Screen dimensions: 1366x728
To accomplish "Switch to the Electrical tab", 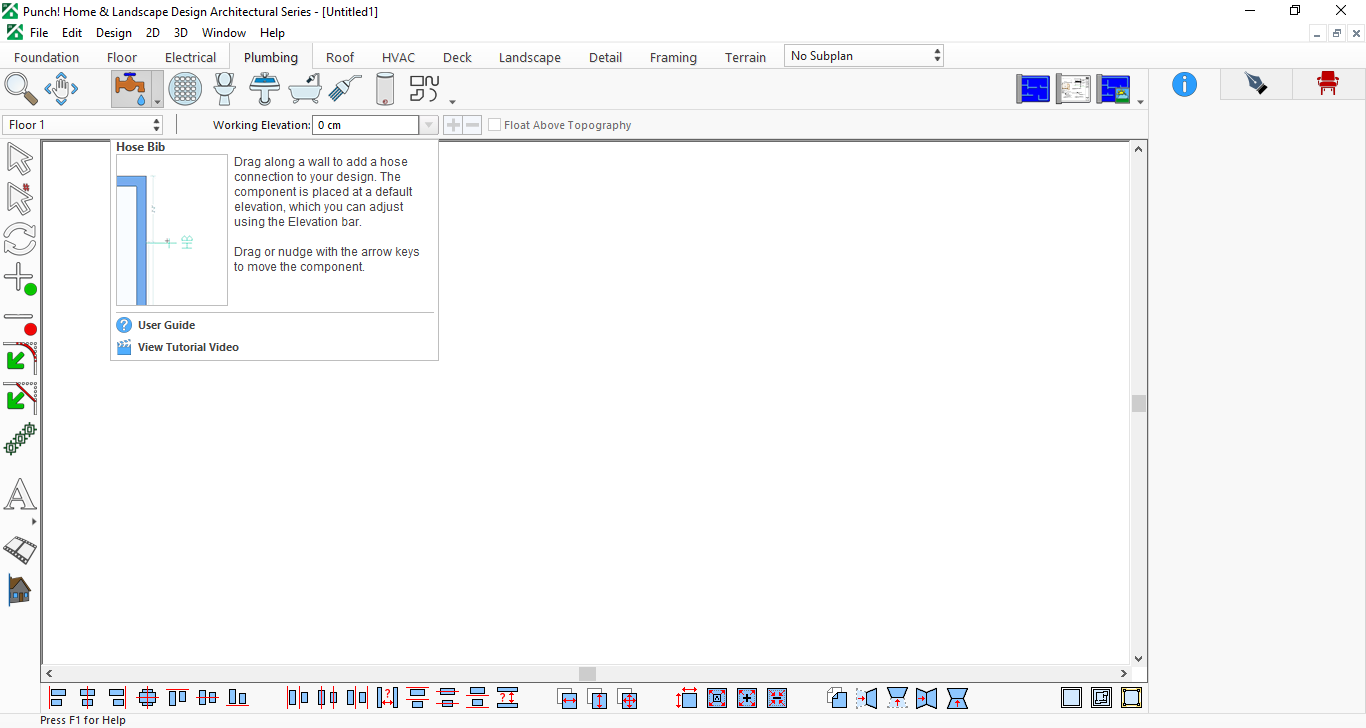I will [x=190, y=57].
